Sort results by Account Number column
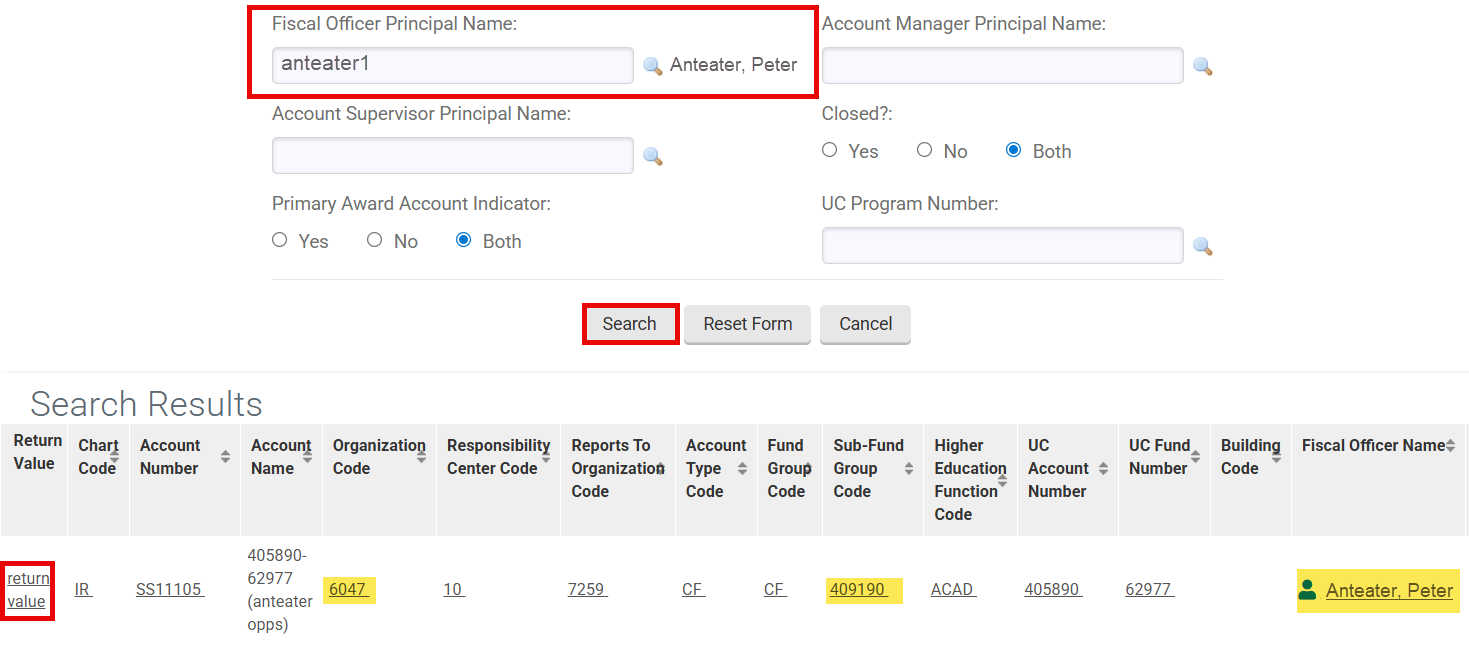 click(x=225, y=457)
